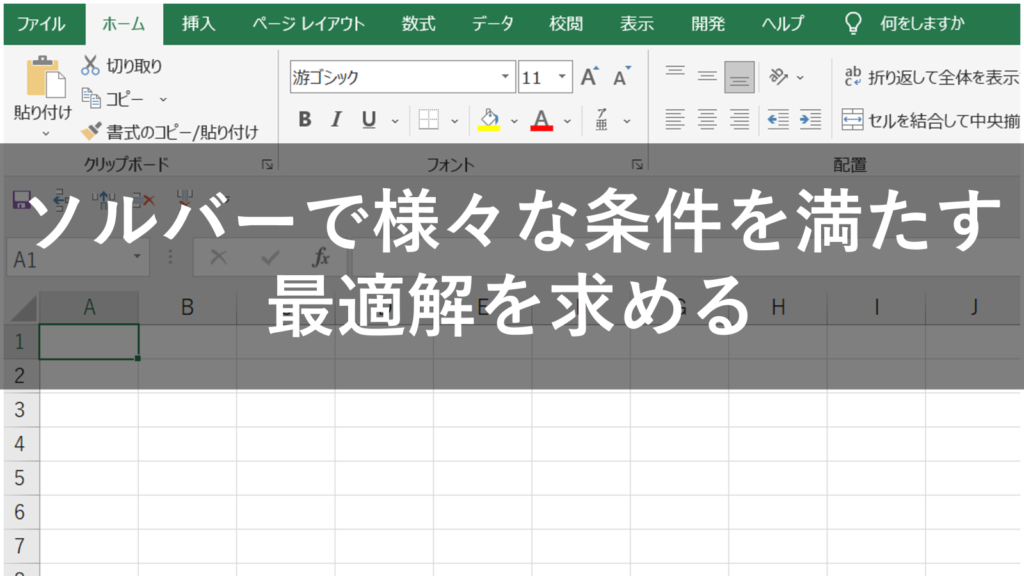This screenshot has width=1024, height=576.
Task: Select row 3 header
Action: click(20, 410)
